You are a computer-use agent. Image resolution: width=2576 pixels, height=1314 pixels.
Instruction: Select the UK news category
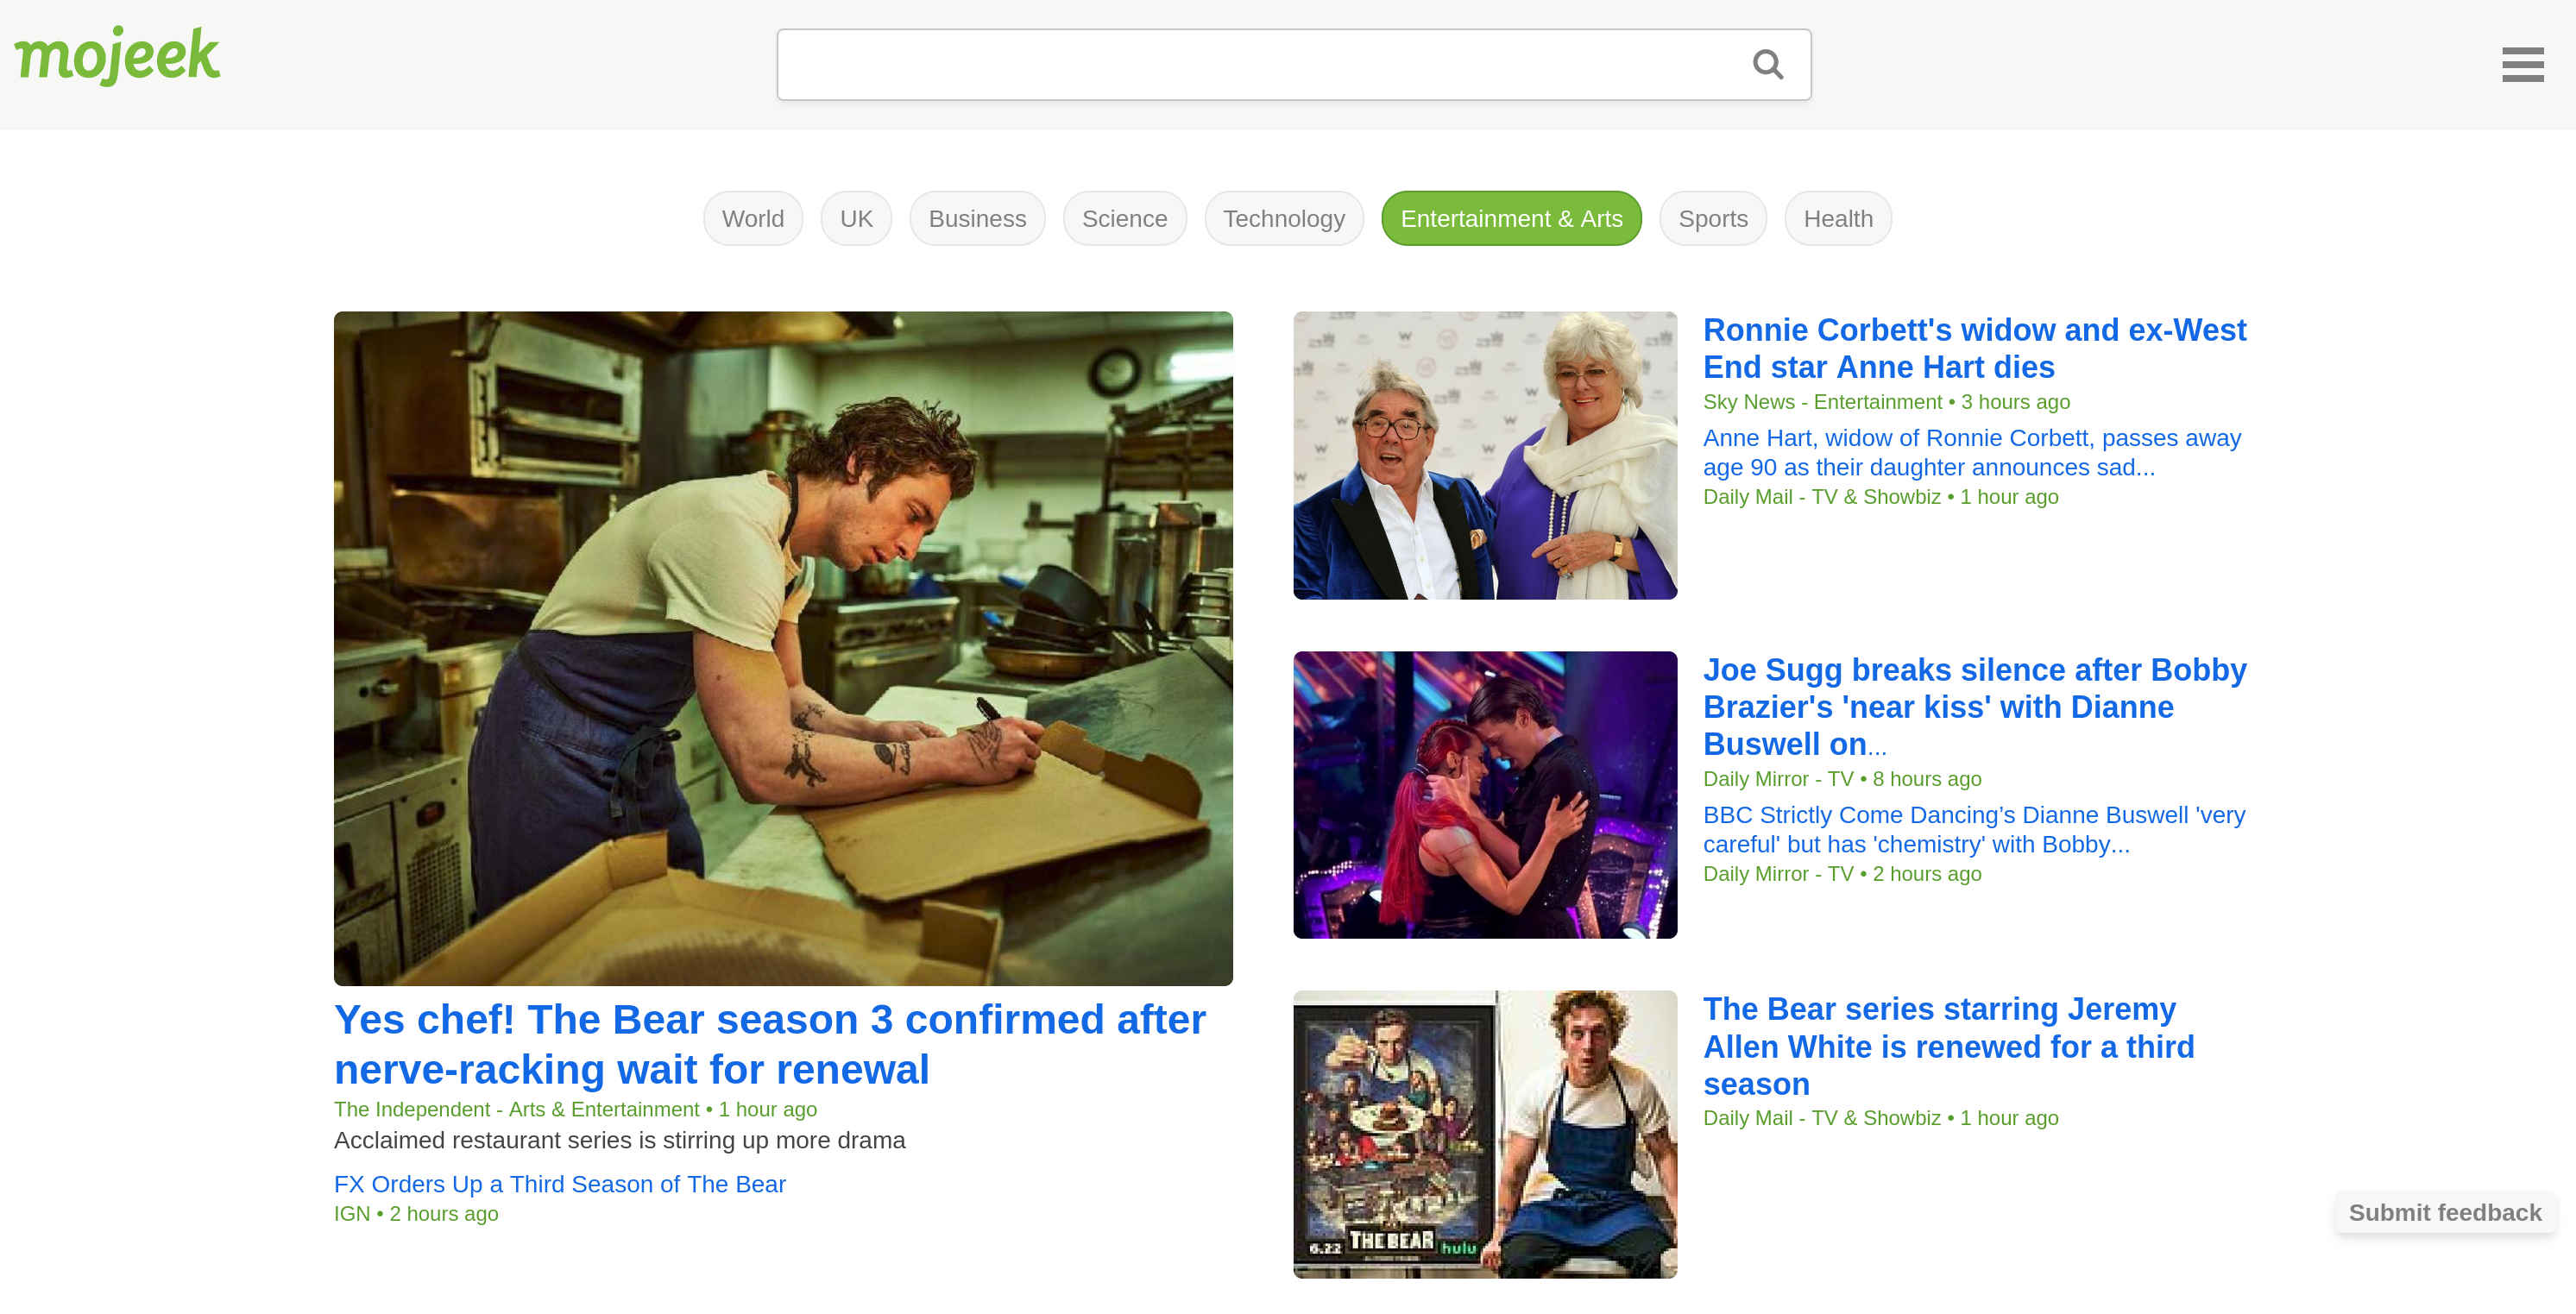855,219
